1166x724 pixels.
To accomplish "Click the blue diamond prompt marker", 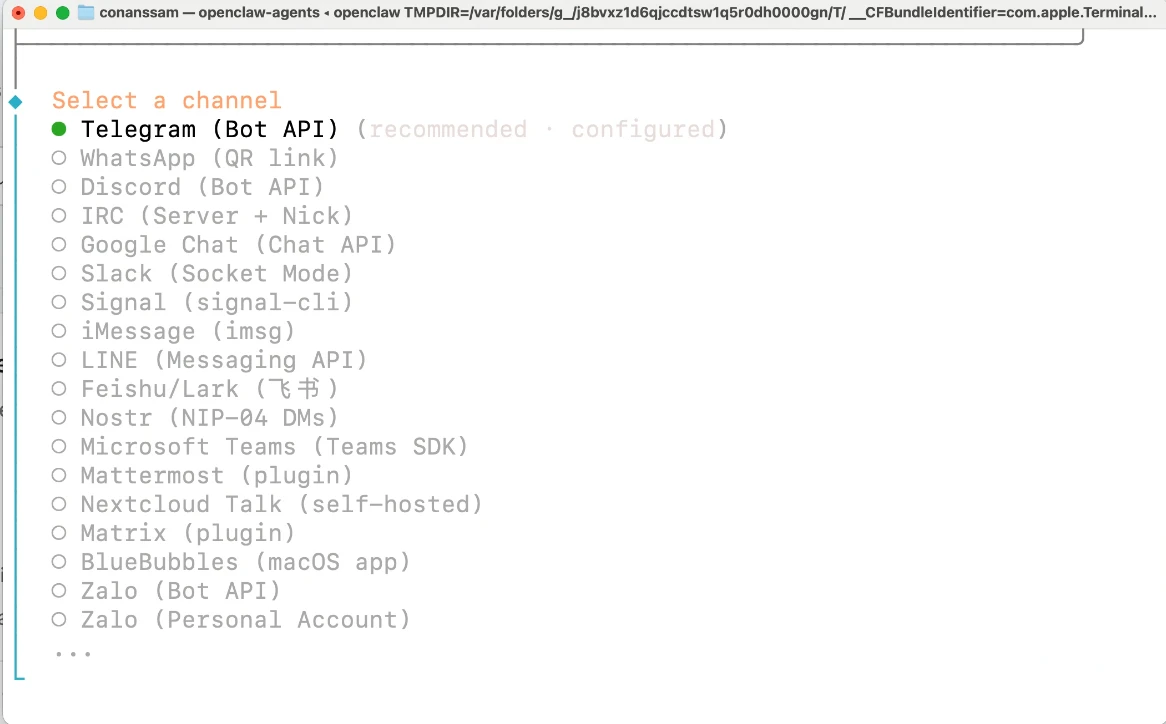I will tap(15, 102).
